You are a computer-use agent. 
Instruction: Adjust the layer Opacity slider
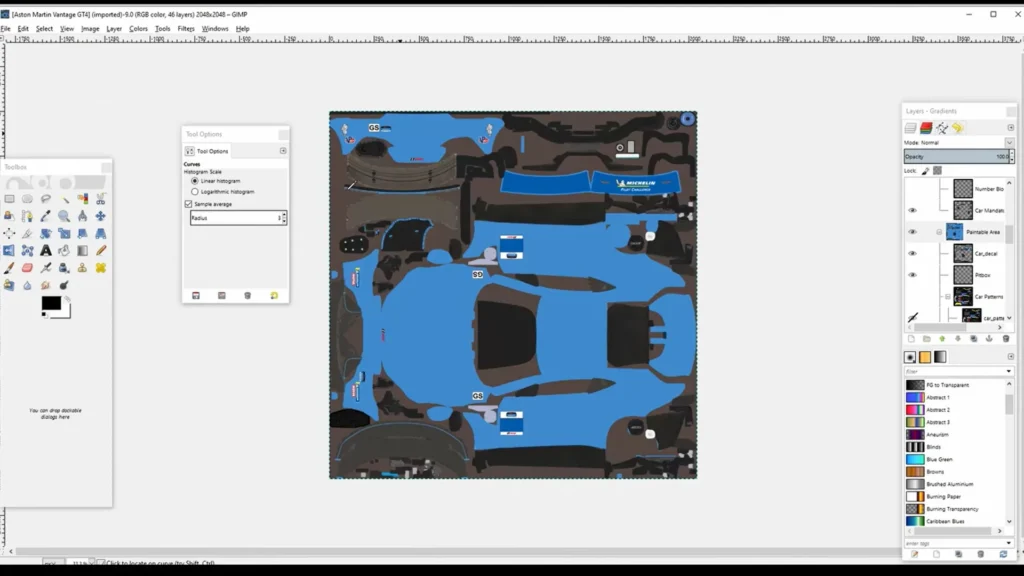pyautogui.click(x=957, y=157)
